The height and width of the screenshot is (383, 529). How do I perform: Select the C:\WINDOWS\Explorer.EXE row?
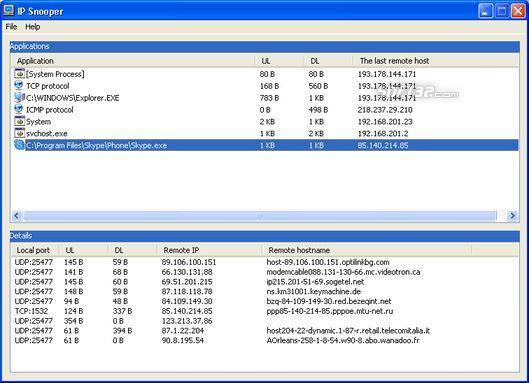point(265,98)
